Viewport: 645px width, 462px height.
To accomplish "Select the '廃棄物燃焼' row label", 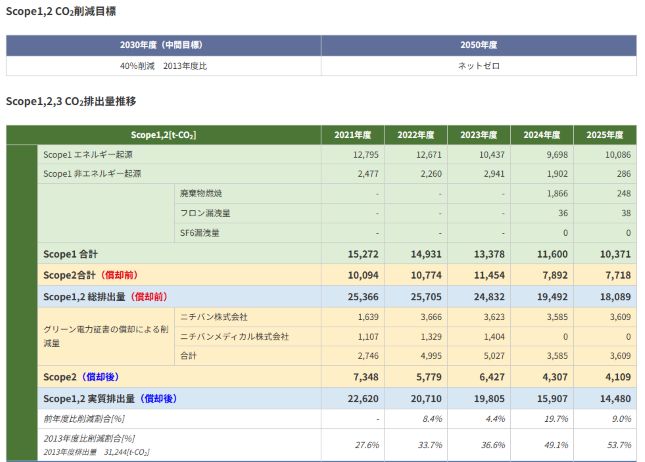I will point(201,193).
